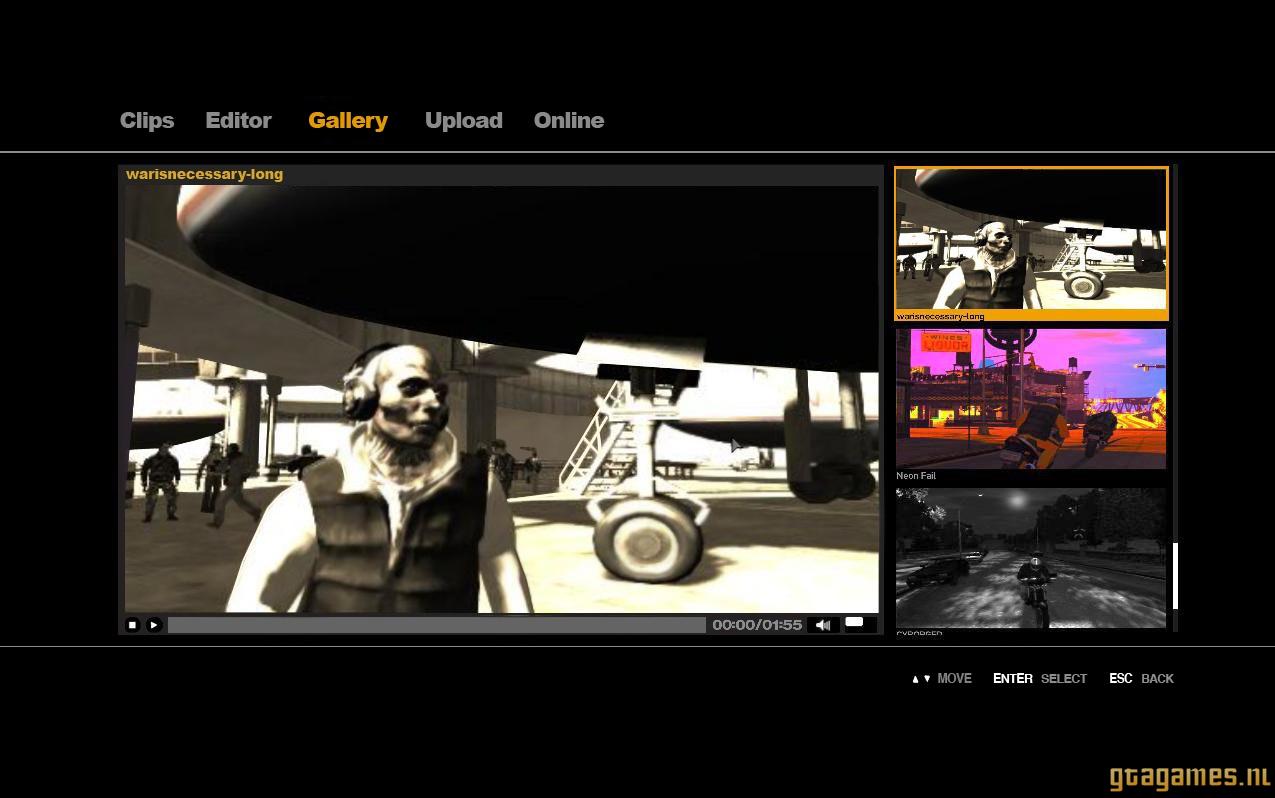This screenshot has width=1275, height=798.
Task: Stop the video with the stop button
Action: 132,625
